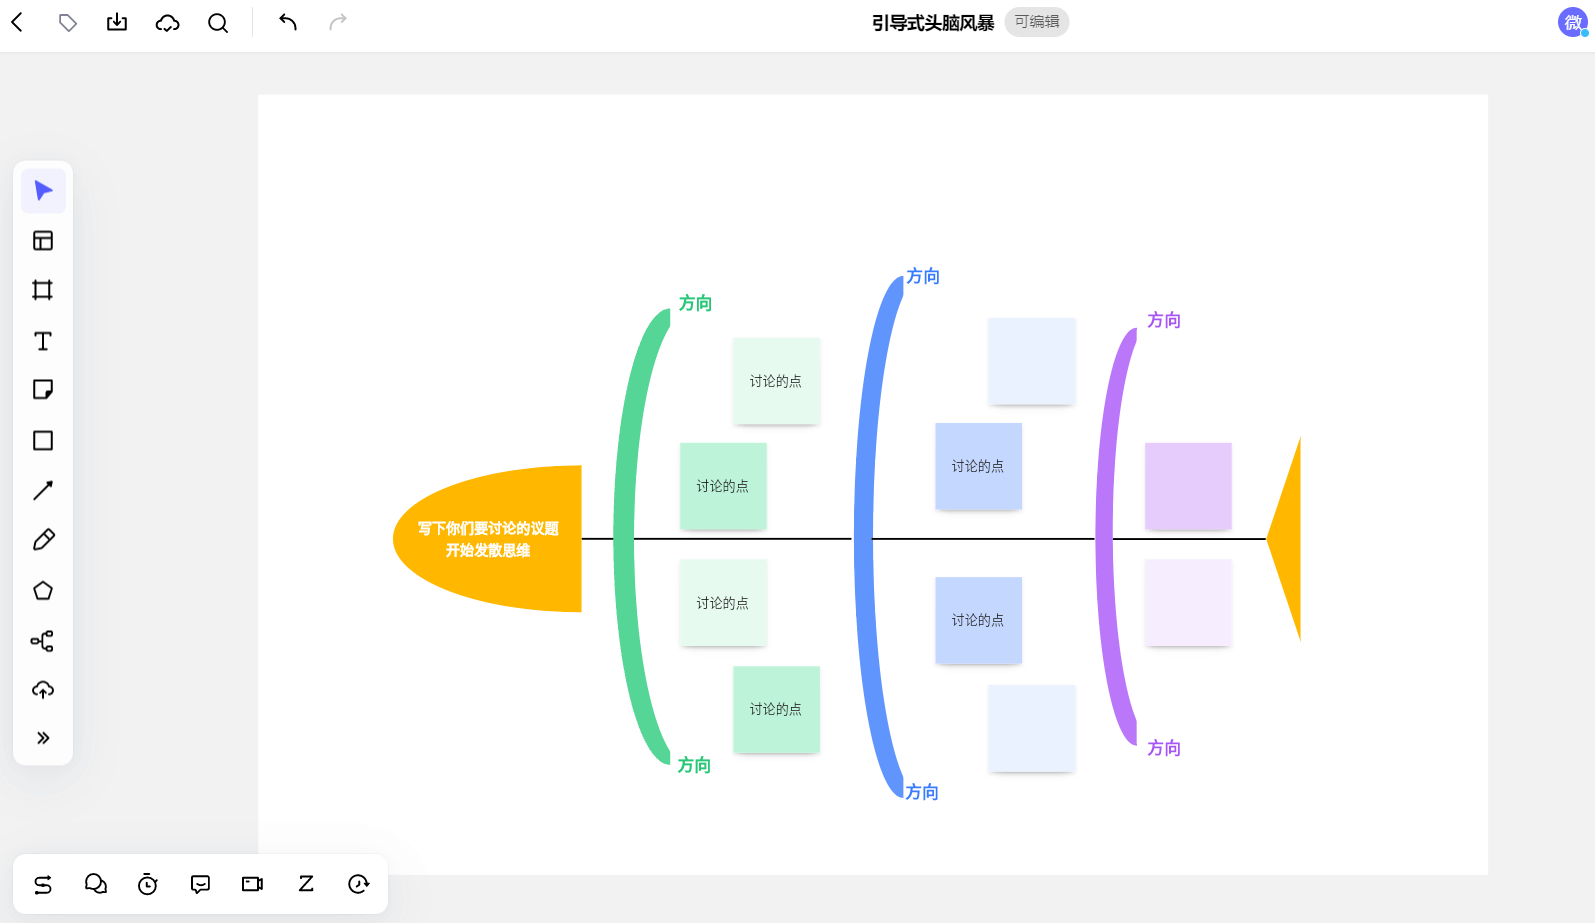Select the orange topic head shape
The height and width of the screenshot is (923, 1595).
[x=487, y=539]
